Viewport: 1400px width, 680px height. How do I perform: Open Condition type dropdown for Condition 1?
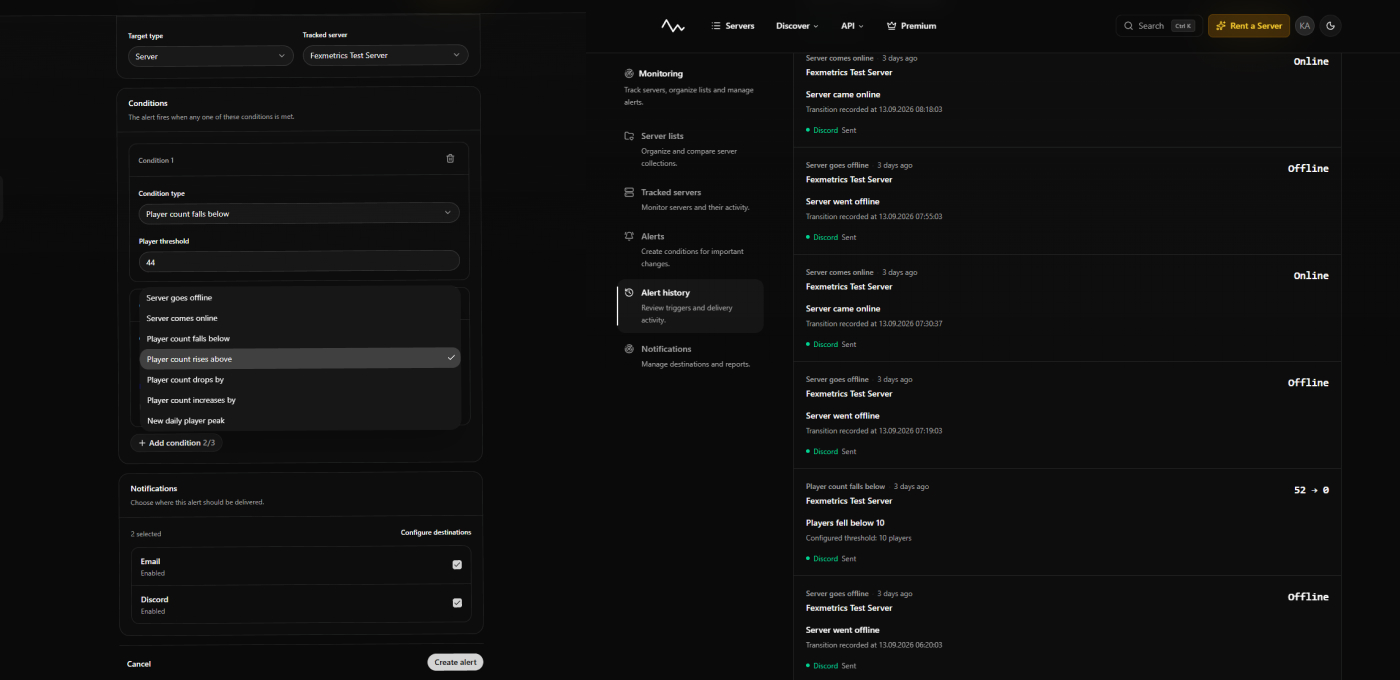pyautogui.click(x=299, y=213)
